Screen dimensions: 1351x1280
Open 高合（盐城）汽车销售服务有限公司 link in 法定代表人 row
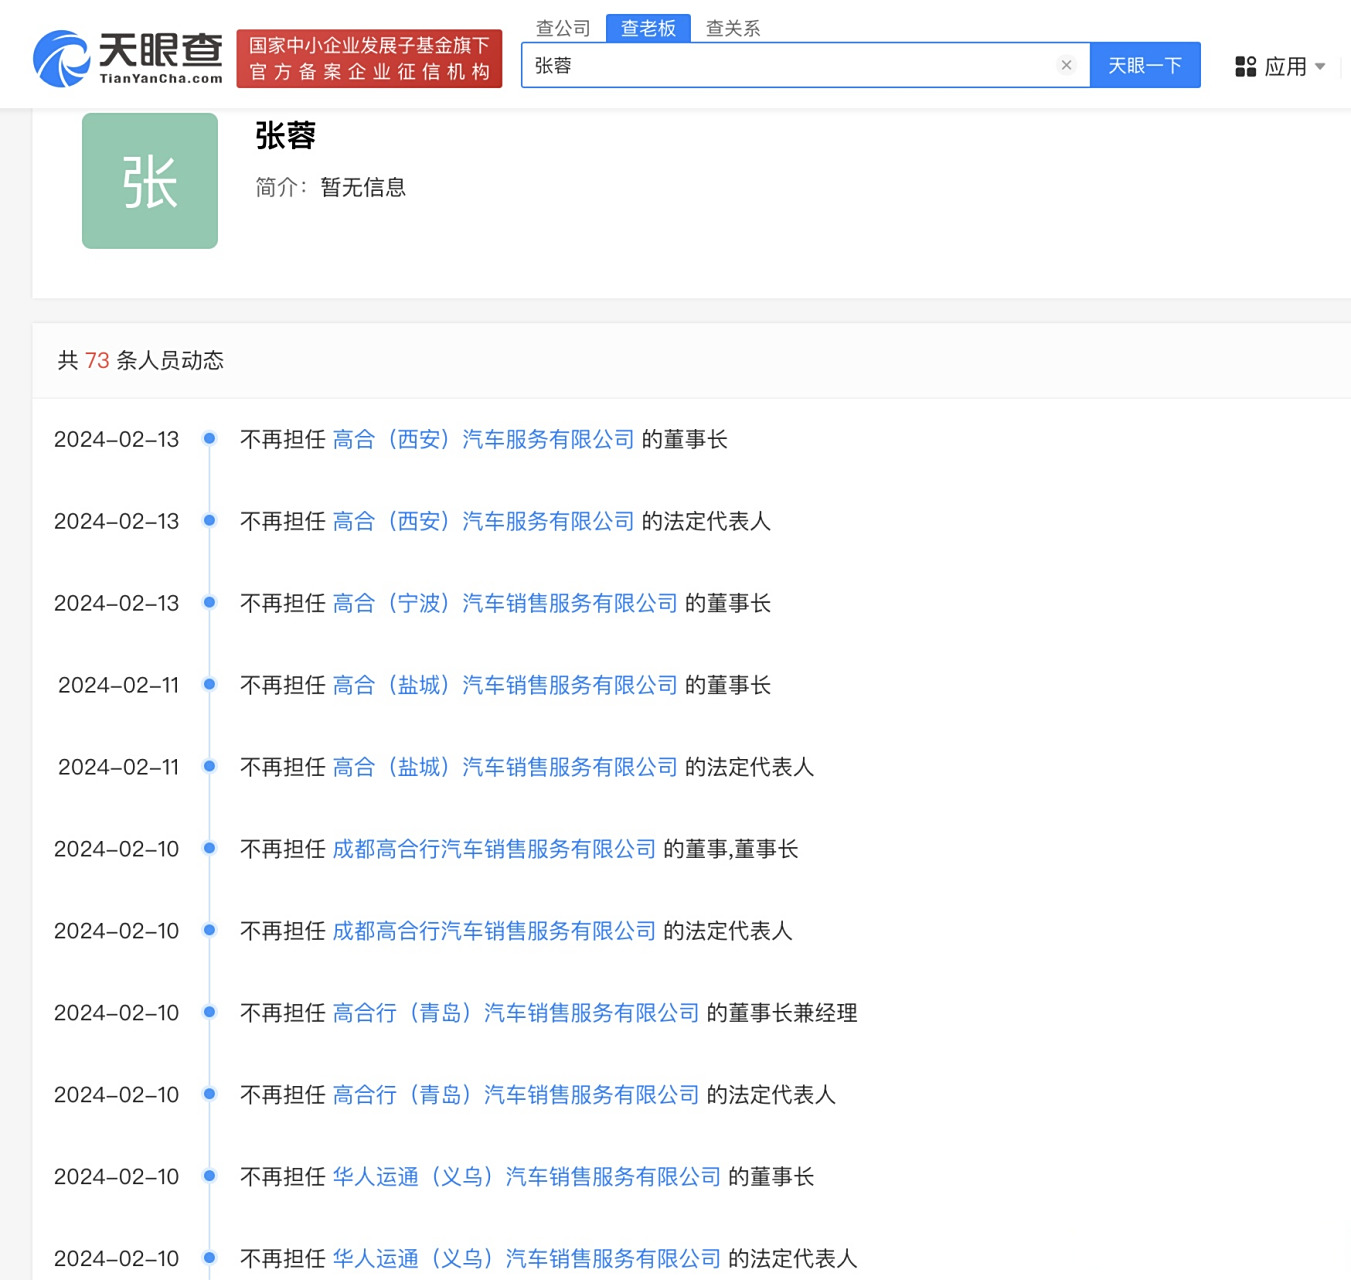tap(505, 767)
